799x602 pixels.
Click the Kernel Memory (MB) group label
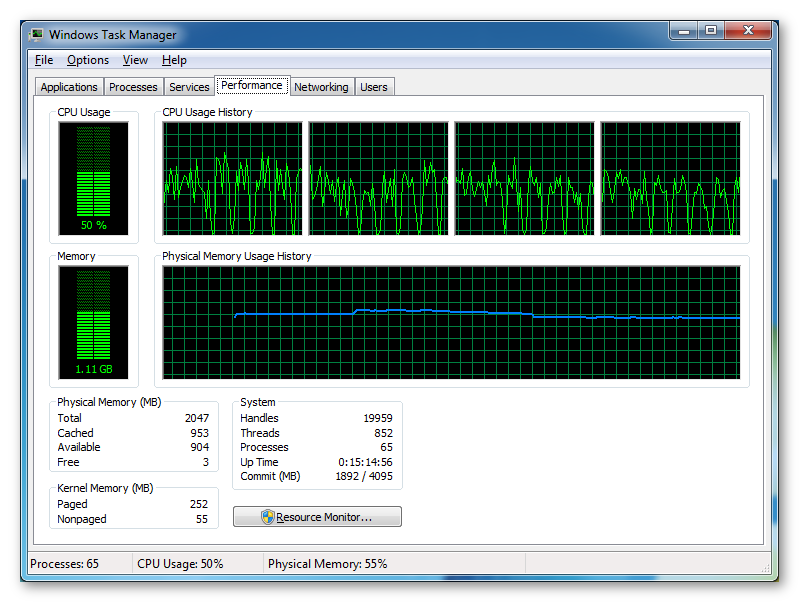(x=105, y=488)
